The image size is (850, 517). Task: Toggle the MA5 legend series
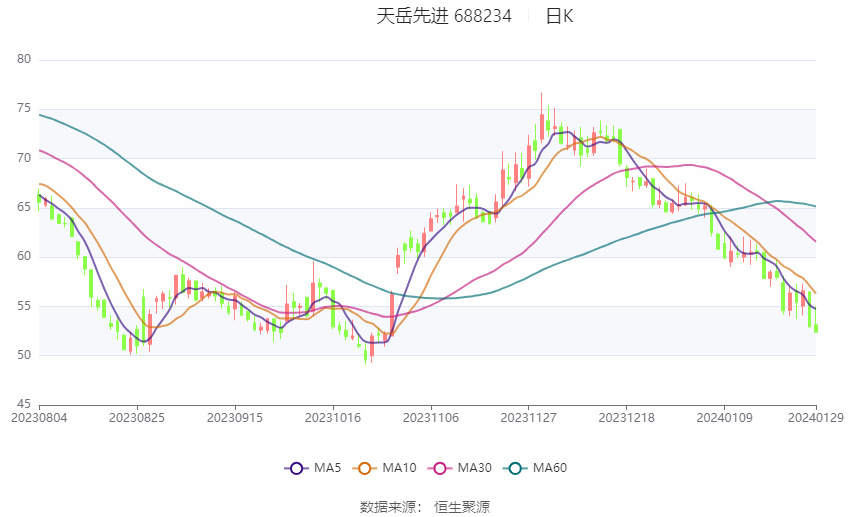(x=313, y=468)
